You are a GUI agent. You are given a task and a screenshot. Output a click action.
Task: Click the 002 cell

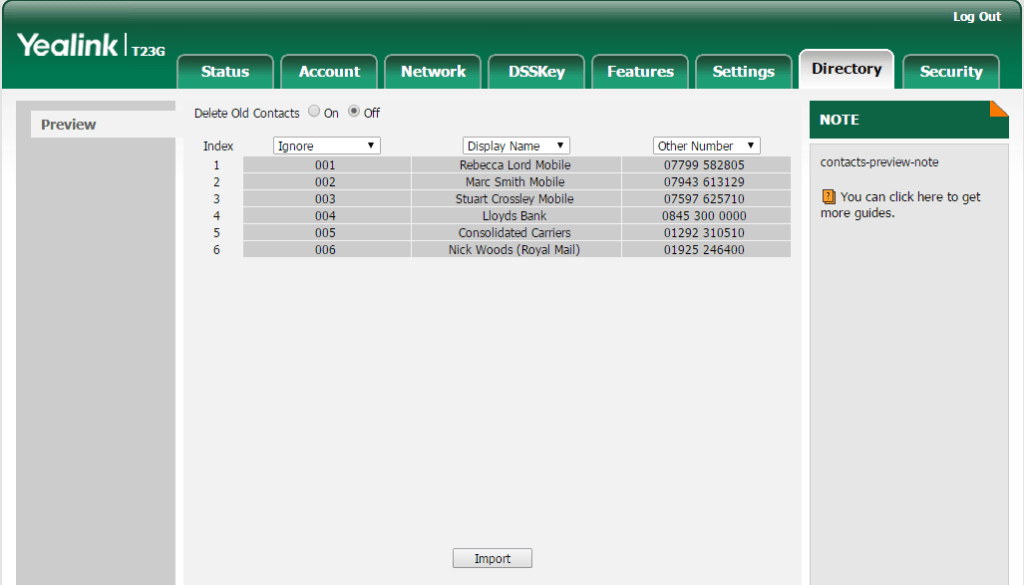pyautogui.click(x=327, y=182)
